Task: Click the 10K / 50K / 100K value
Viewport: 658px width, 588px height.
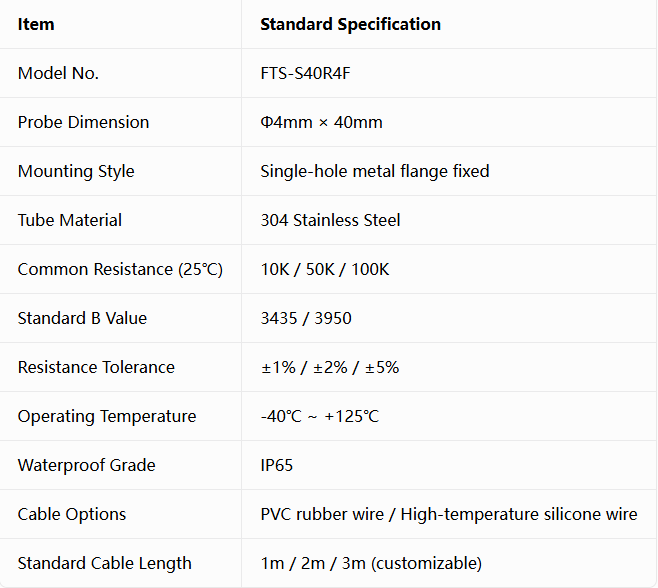Action: click(325, 269)
